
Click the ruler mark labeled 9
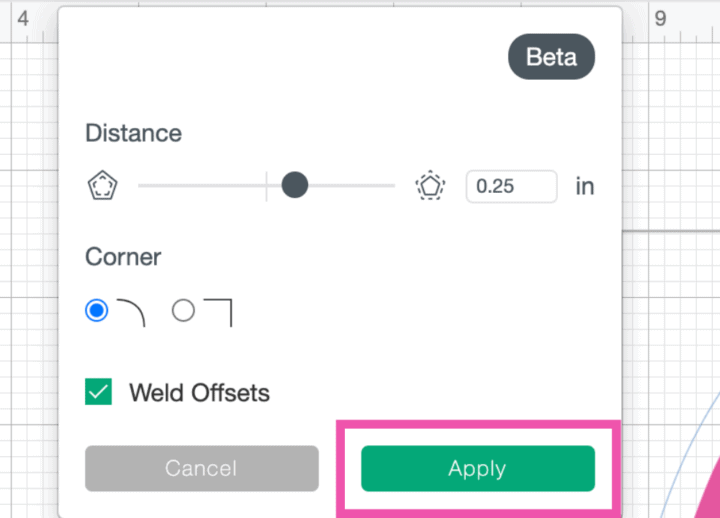pyautogui.click(x=660, y=18)
